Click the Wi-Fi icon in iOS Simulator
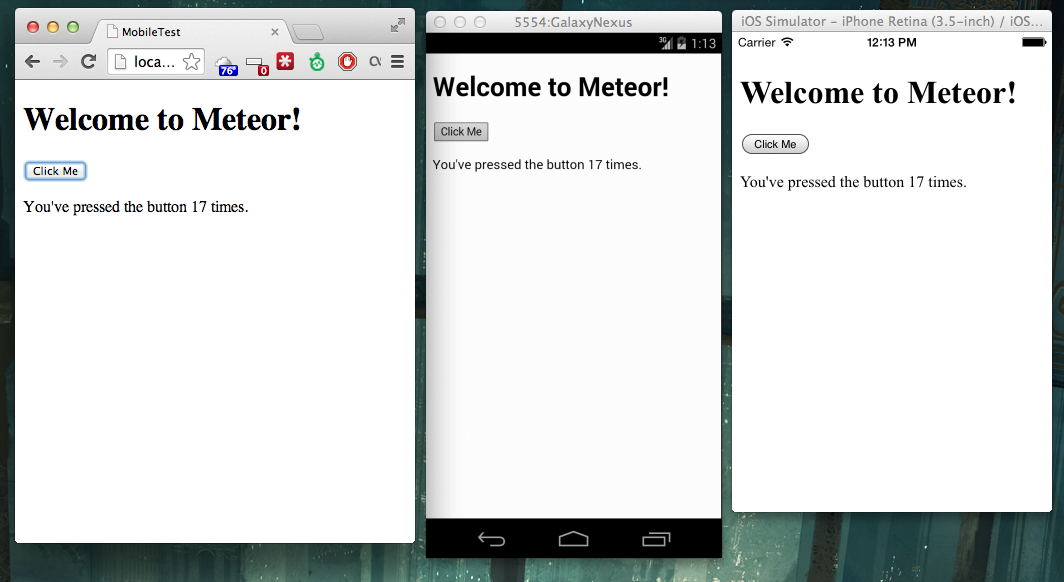Image resolution: width=1064 pixels, height=582 pixels. [x=787, y=42]
